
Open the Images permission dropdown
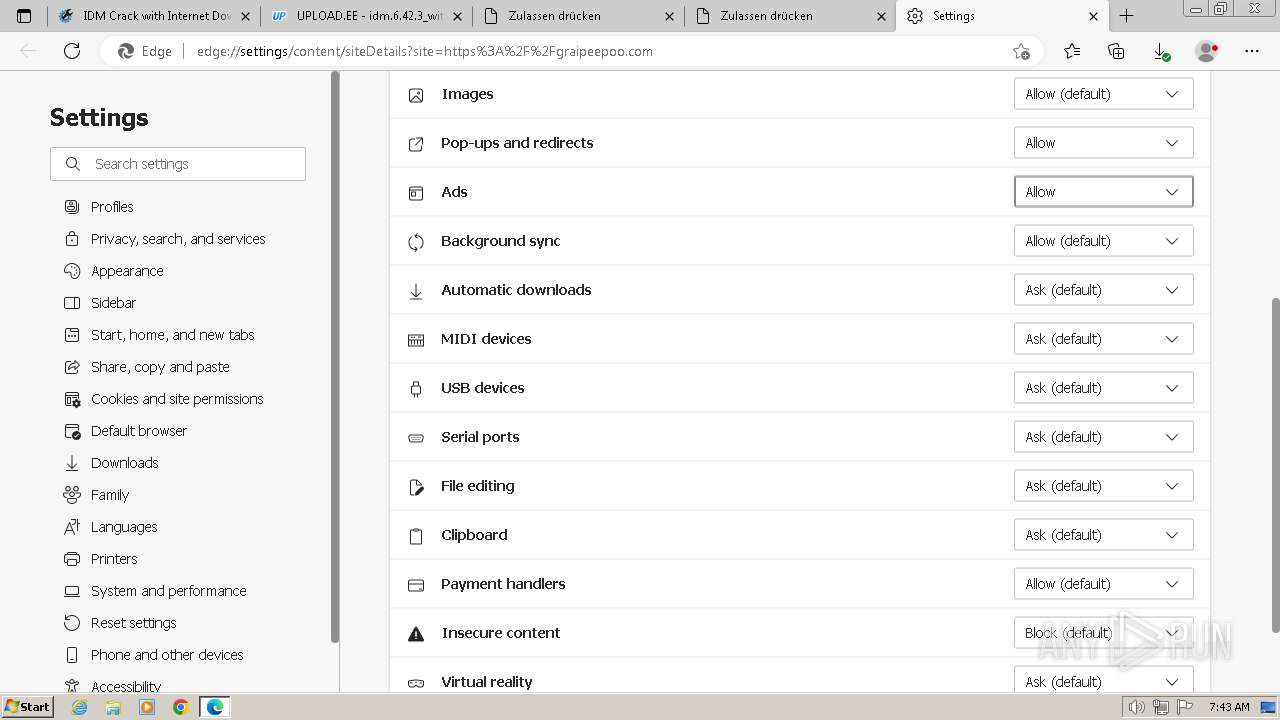(1103, 94)
